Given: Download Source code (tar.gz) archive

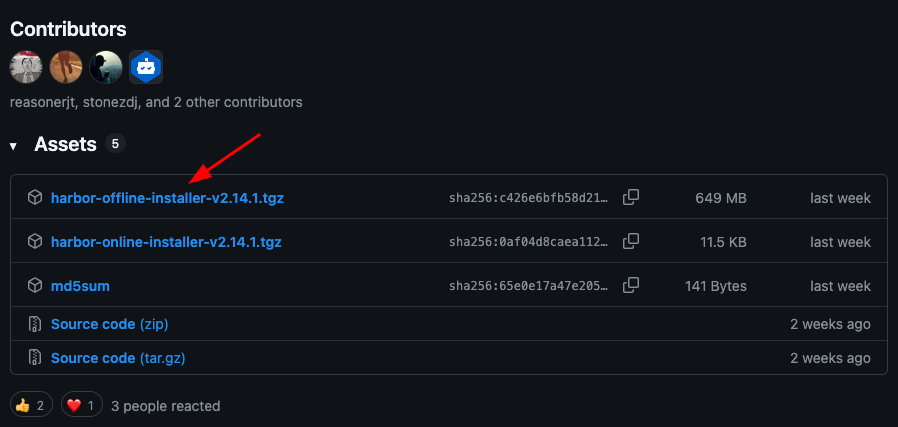Looking at the screenshot, I should tap(118, 358).
